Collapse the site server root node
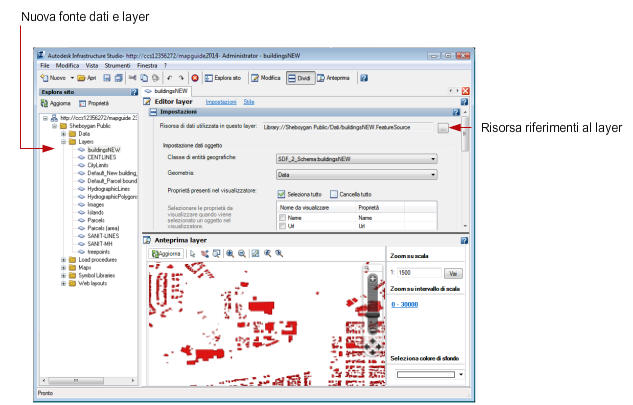Image resolution: width=633 pixels, height=405 pixels. coord(45,118)
